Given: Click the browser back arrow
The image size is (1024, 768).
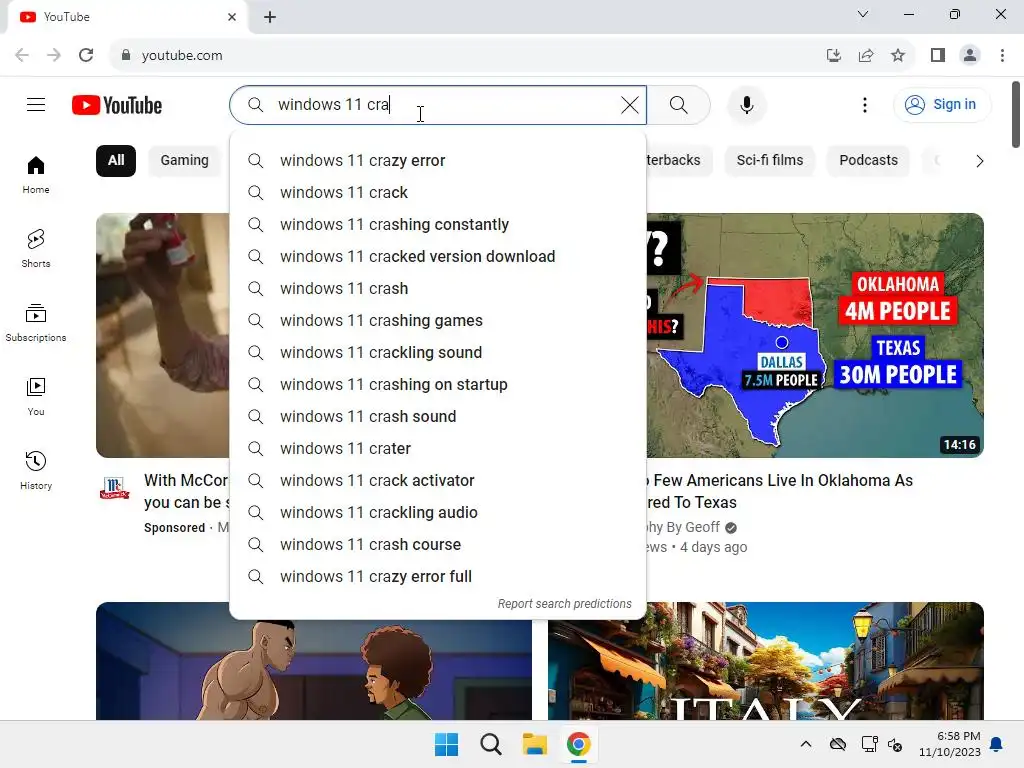Looking at the screenshot, I should tap(22, 56).
